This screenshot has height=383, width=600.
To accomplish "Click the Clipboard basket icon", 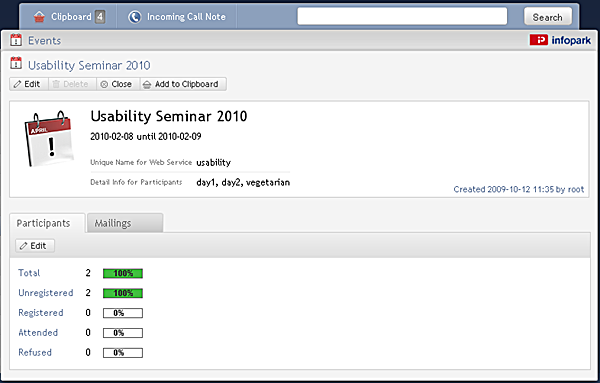I will coord(39,17).
